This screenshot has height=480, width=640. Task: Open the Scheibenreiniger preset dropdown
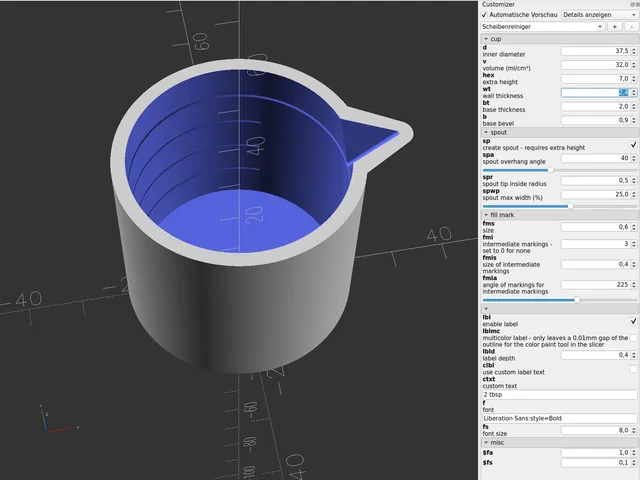coord(542,27)
